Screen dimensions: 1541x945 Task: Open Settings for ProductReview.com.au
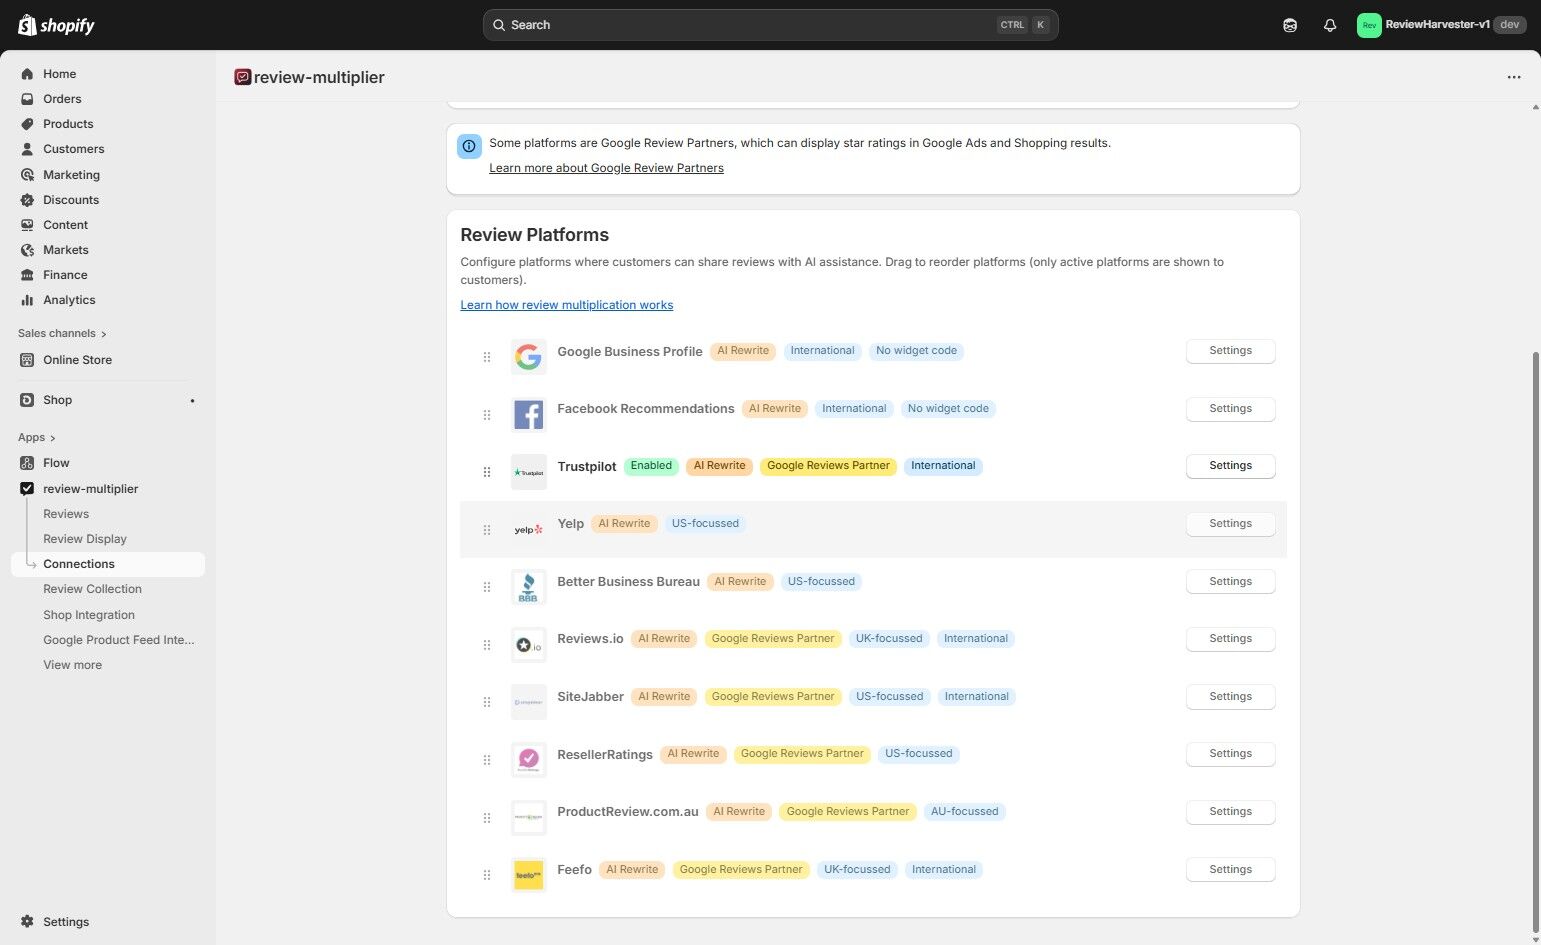tap(1230, 812)
